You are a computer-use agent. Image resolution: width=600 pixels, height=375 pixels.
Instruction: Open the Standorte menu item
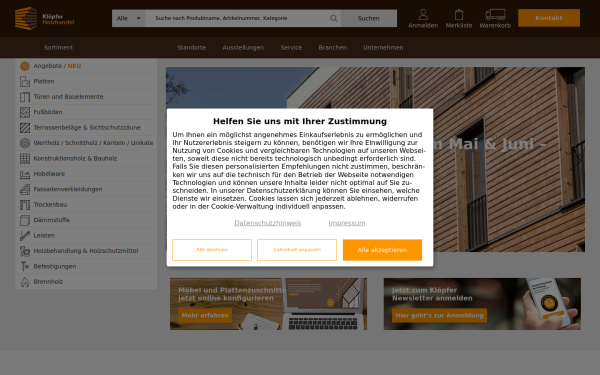(x=191, y=47)
